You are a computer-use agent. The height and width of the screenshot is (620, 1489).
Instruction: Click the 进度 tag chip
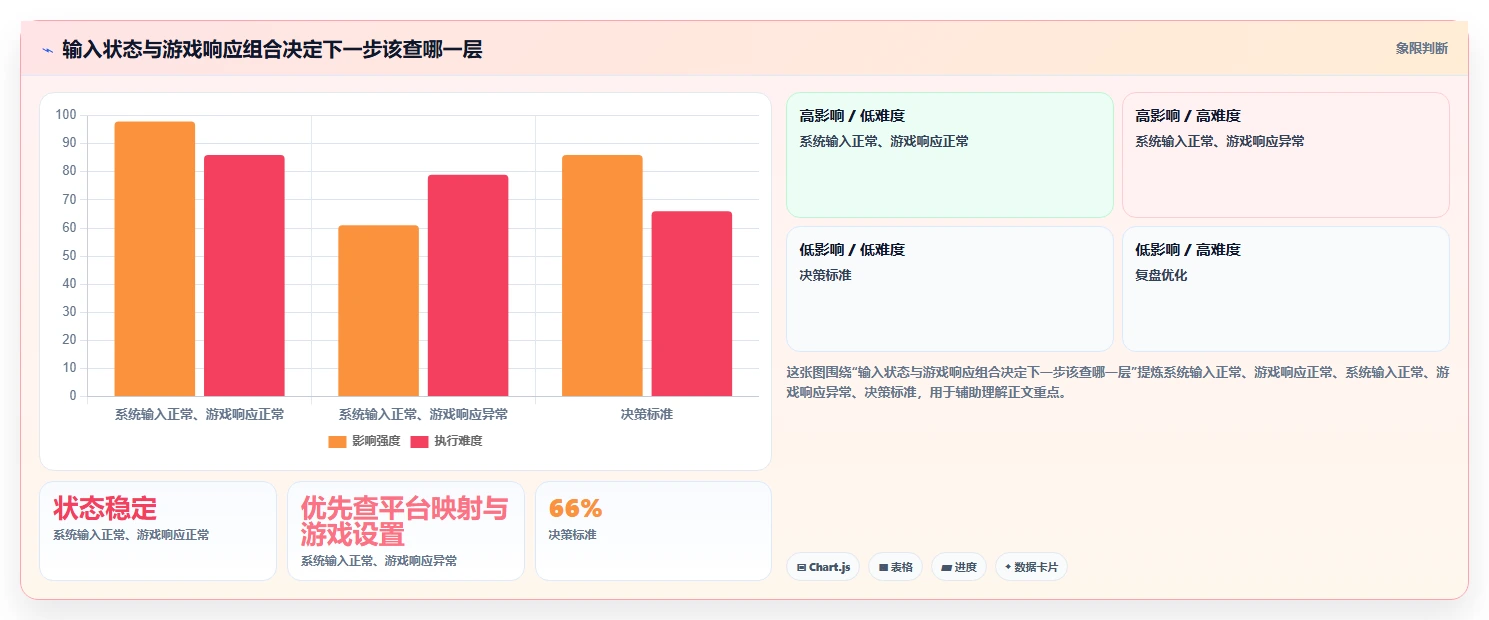point(959,567)
